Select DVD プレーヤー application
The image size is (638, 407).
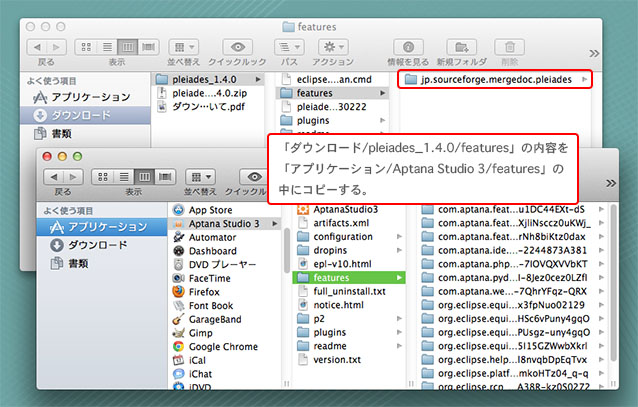click(x=225, y=265)
